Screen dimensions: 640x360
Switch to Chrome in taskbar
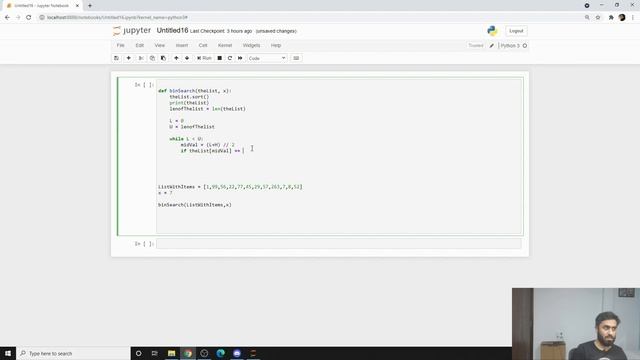pos(188,353)
